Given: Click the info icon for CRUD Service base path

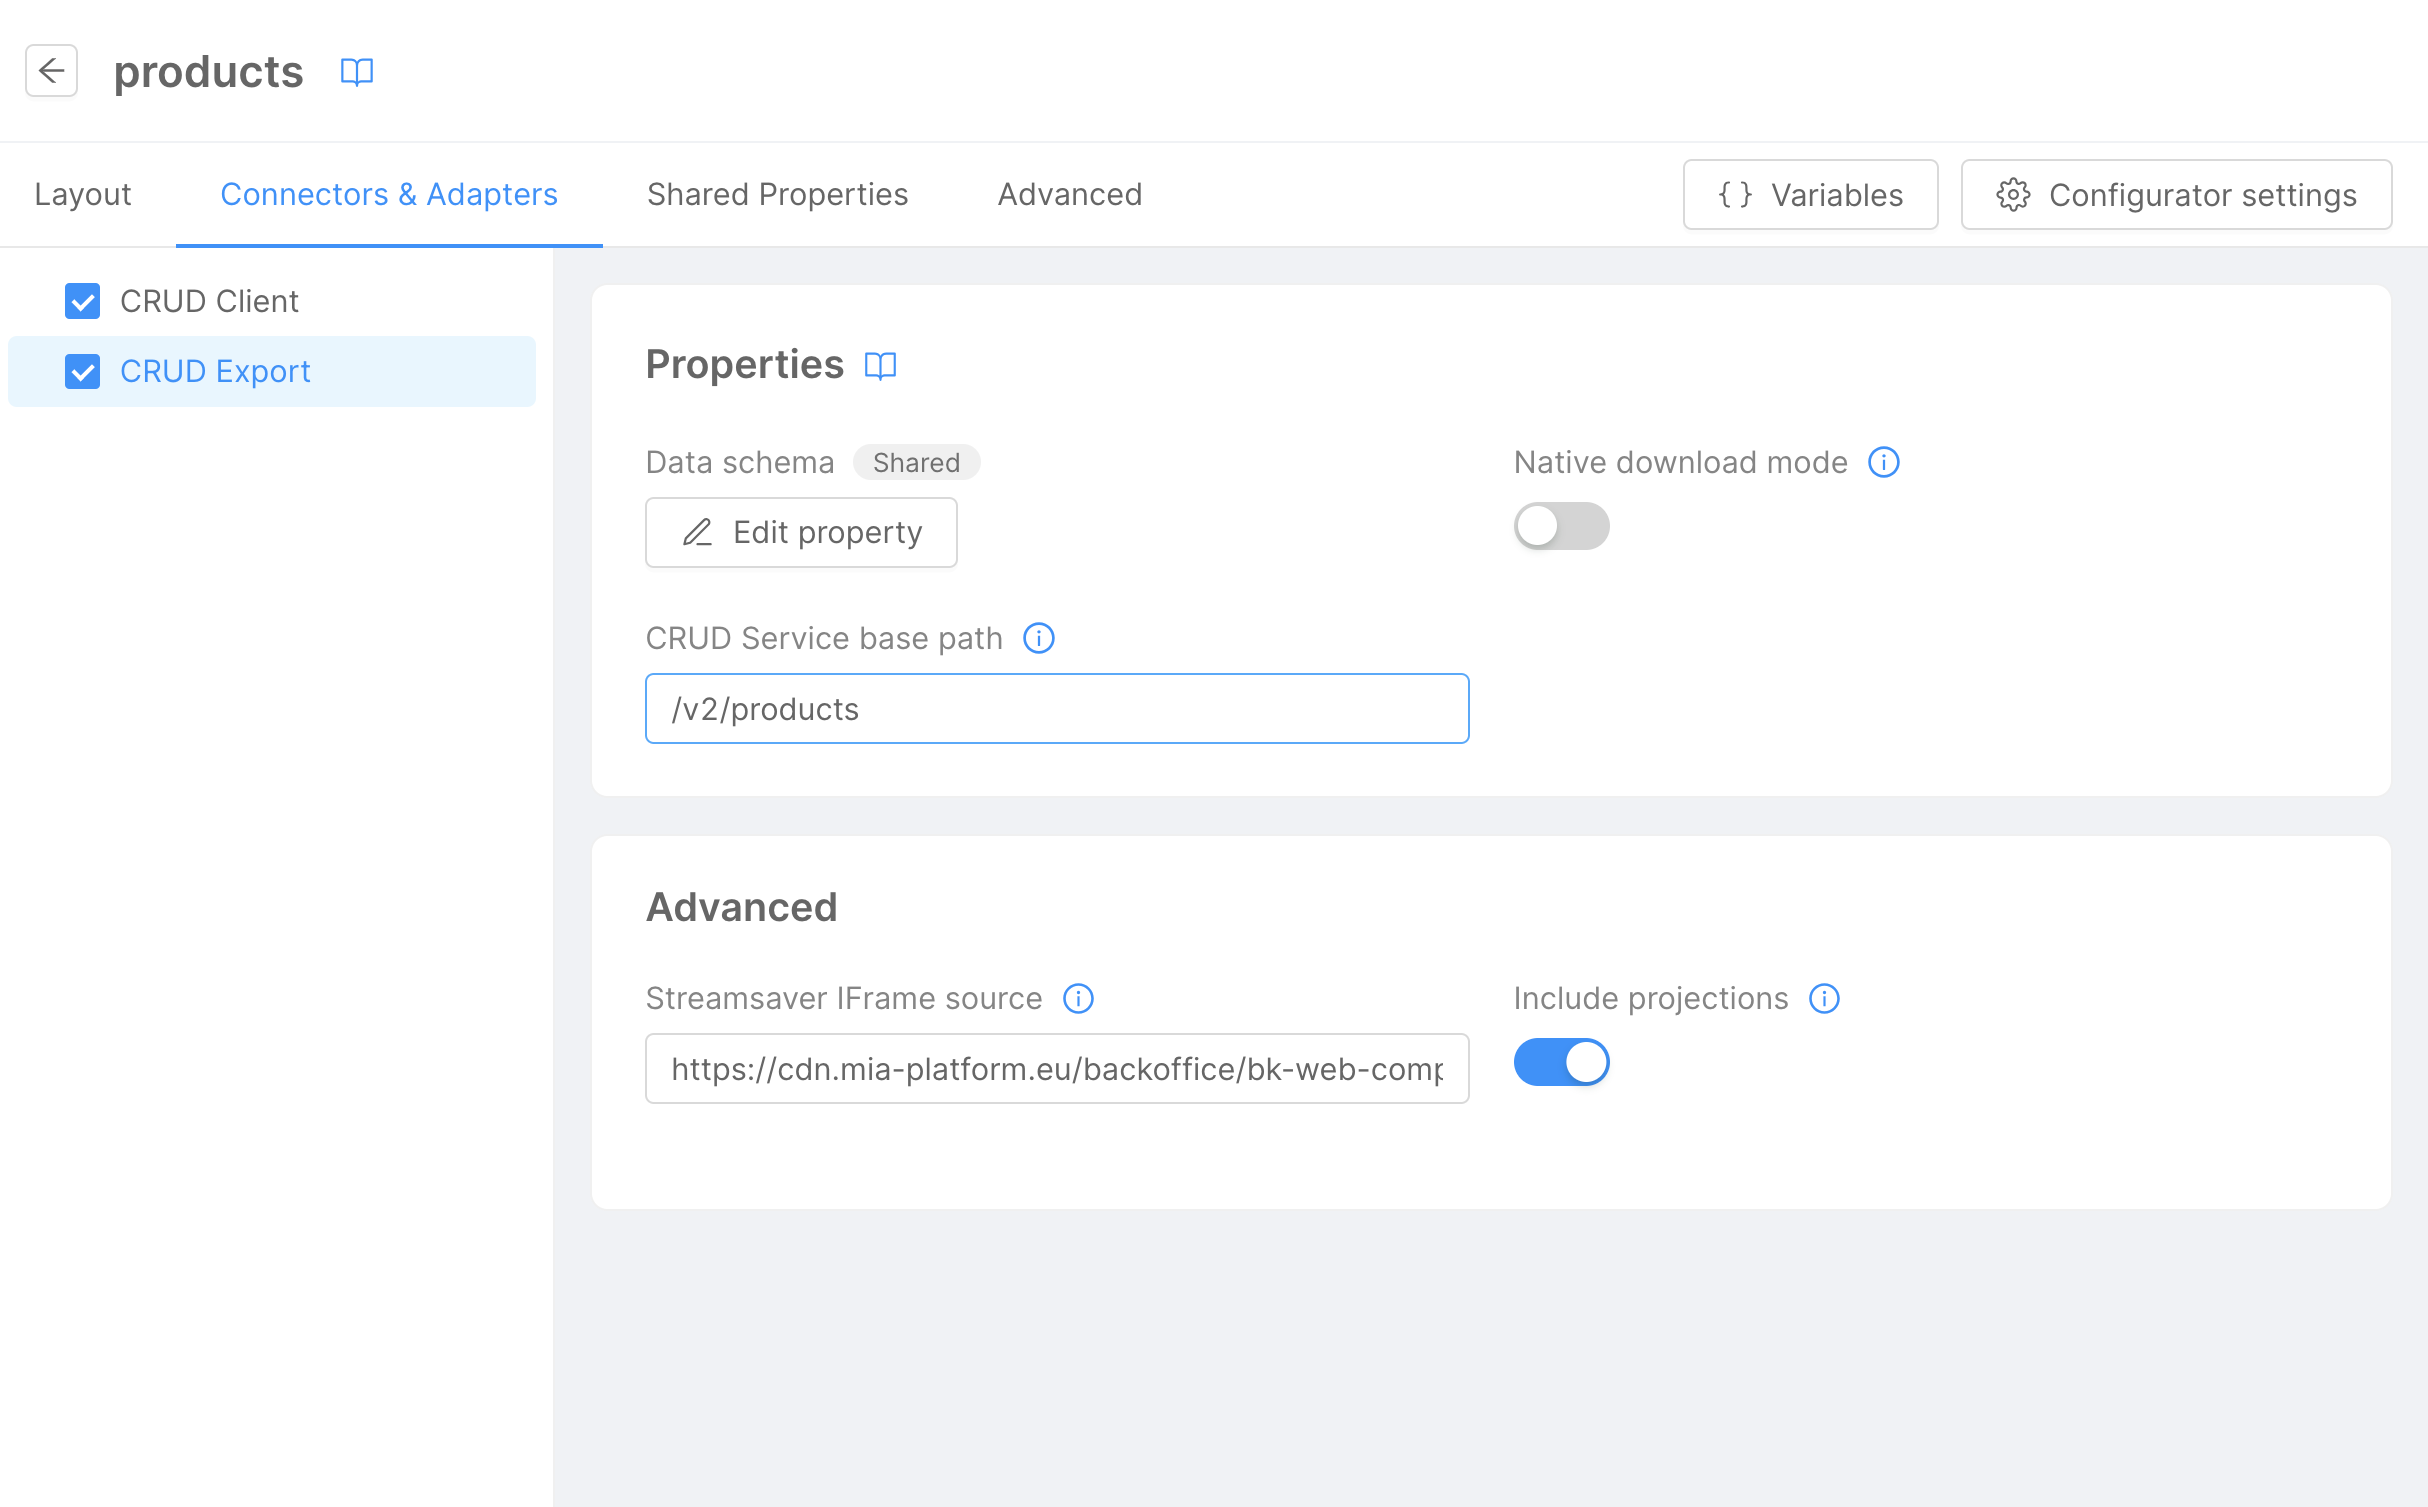Looking at the screenshot, I should pos(1038,638).
